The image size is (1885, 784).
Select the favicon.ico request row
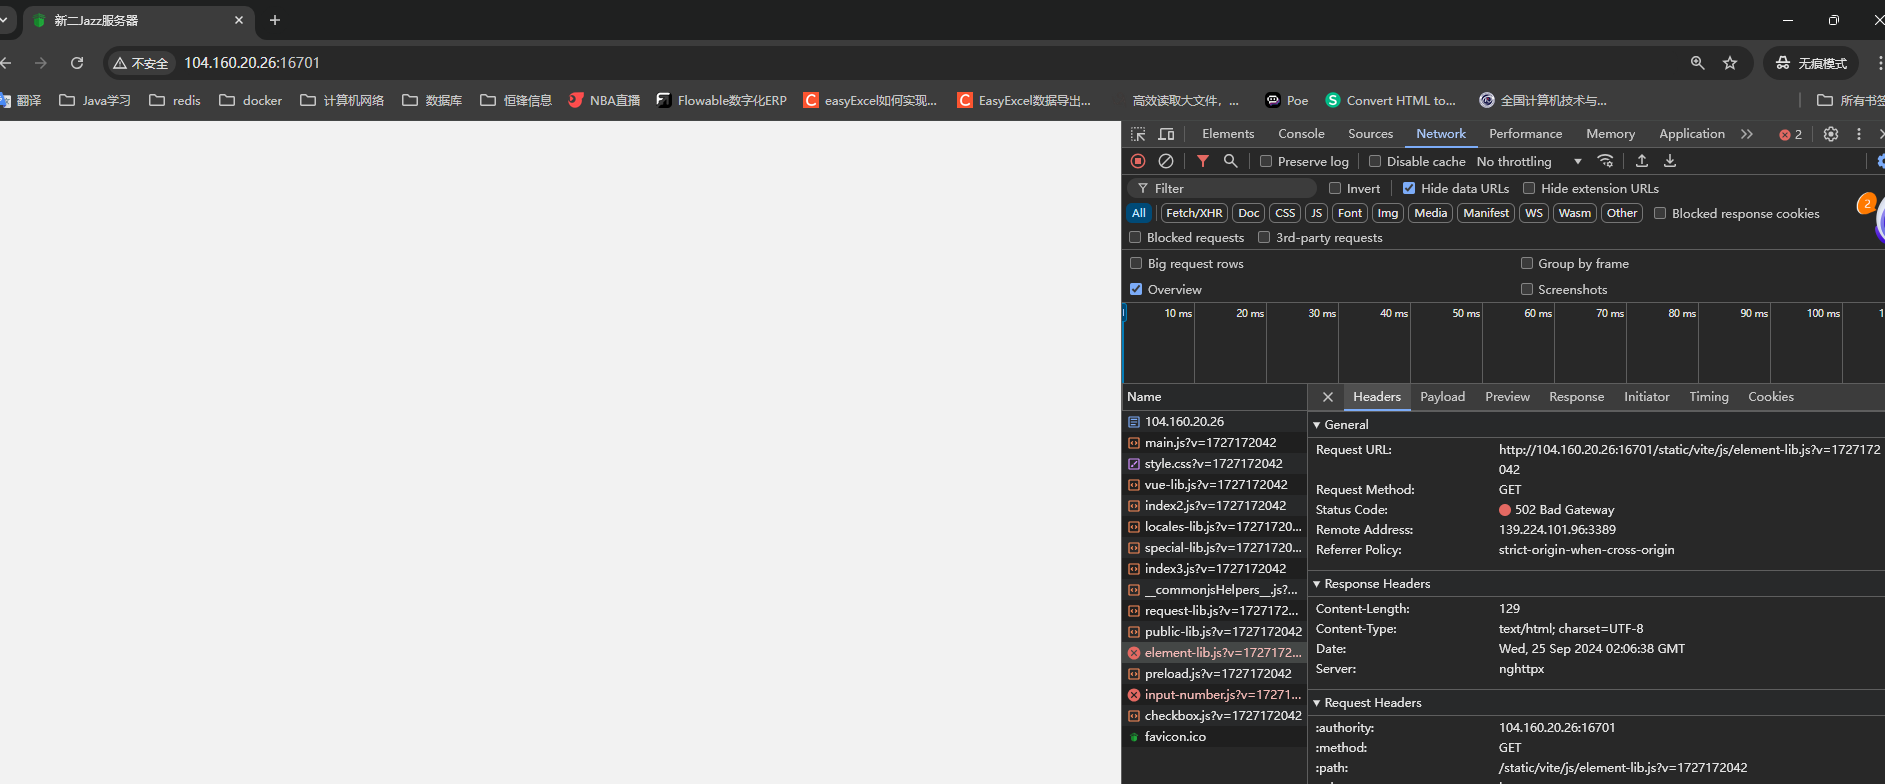pyautogui.click(x=1214, y=737)
